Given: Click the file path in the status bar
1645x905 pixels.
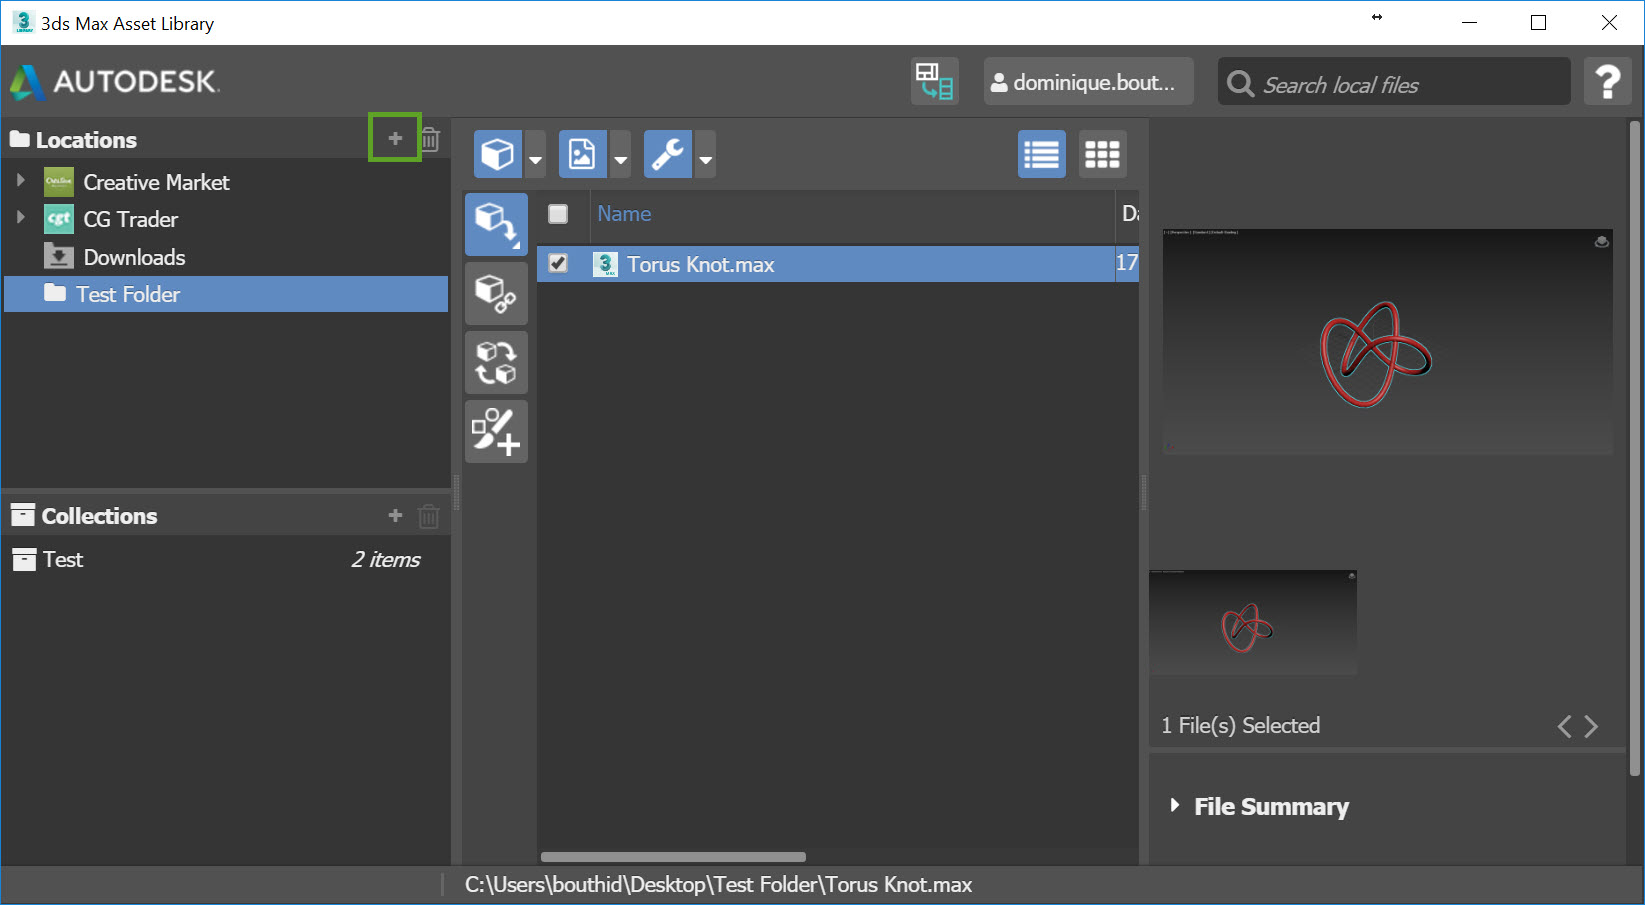Looking at the screenshot, I should [x=718, y=885].
